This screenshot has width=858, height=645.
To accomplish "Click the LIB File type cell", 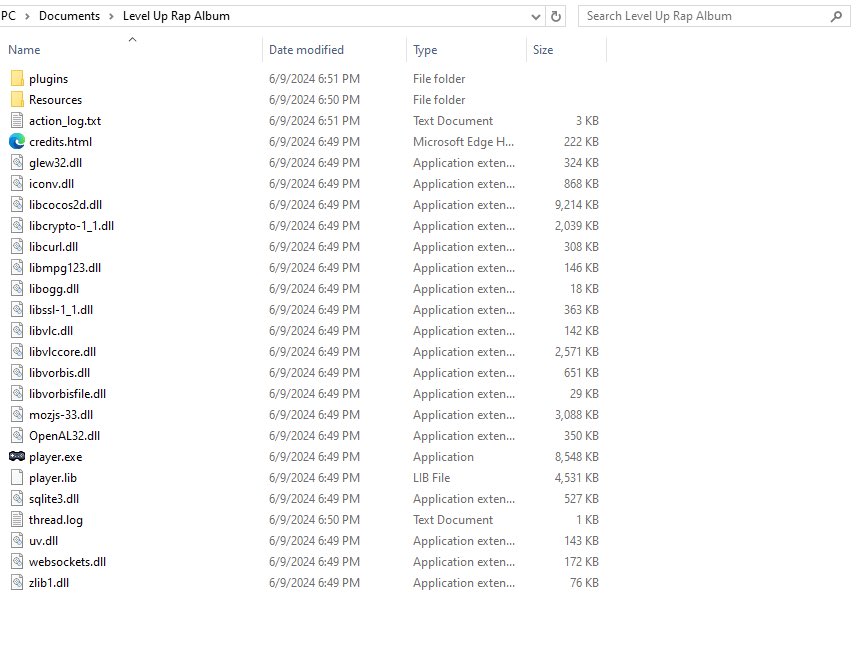I will pyautogui.click(x=431, y=478).
